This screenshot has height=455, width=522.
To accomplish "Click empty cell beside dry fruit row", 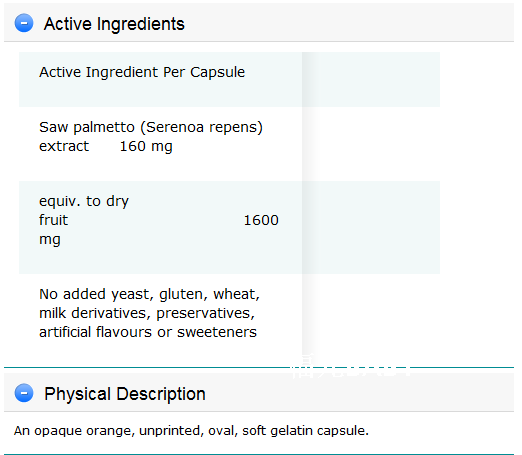I will [371, 227].
